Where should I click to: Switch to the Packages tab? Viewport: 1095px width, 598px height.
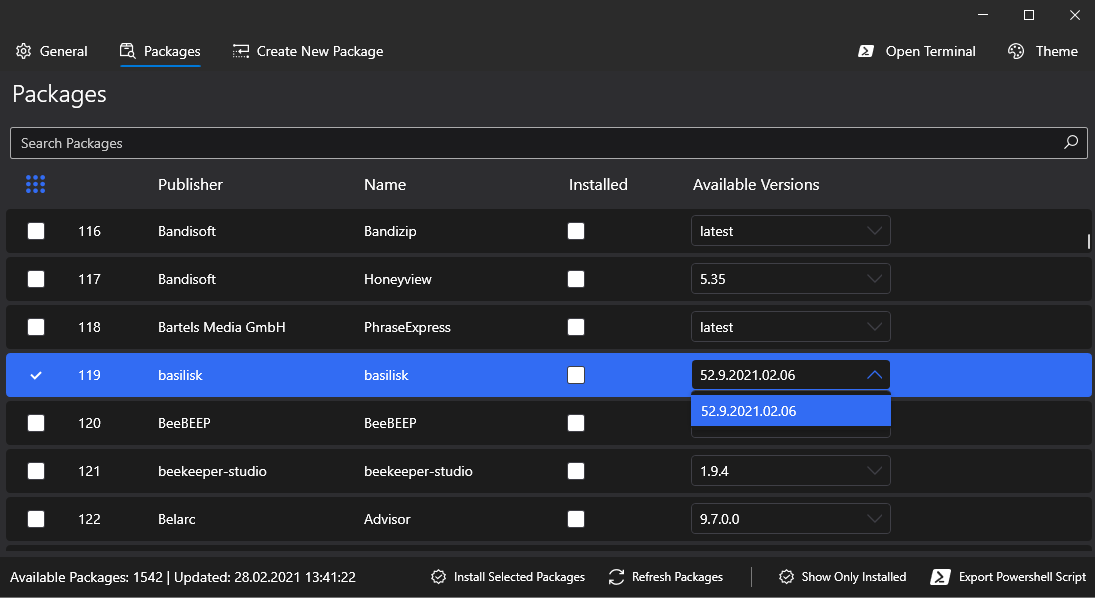[160, 51]
